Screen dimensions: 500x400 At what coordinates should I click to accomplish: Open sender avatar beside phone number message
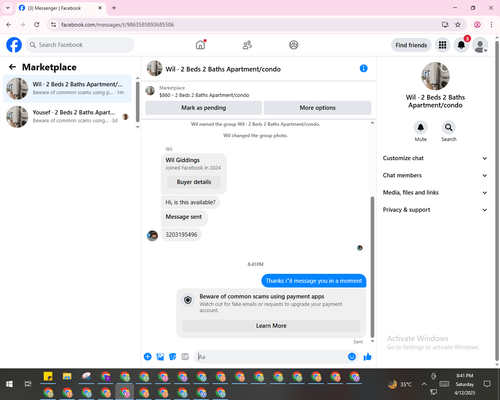pos(152,235)
